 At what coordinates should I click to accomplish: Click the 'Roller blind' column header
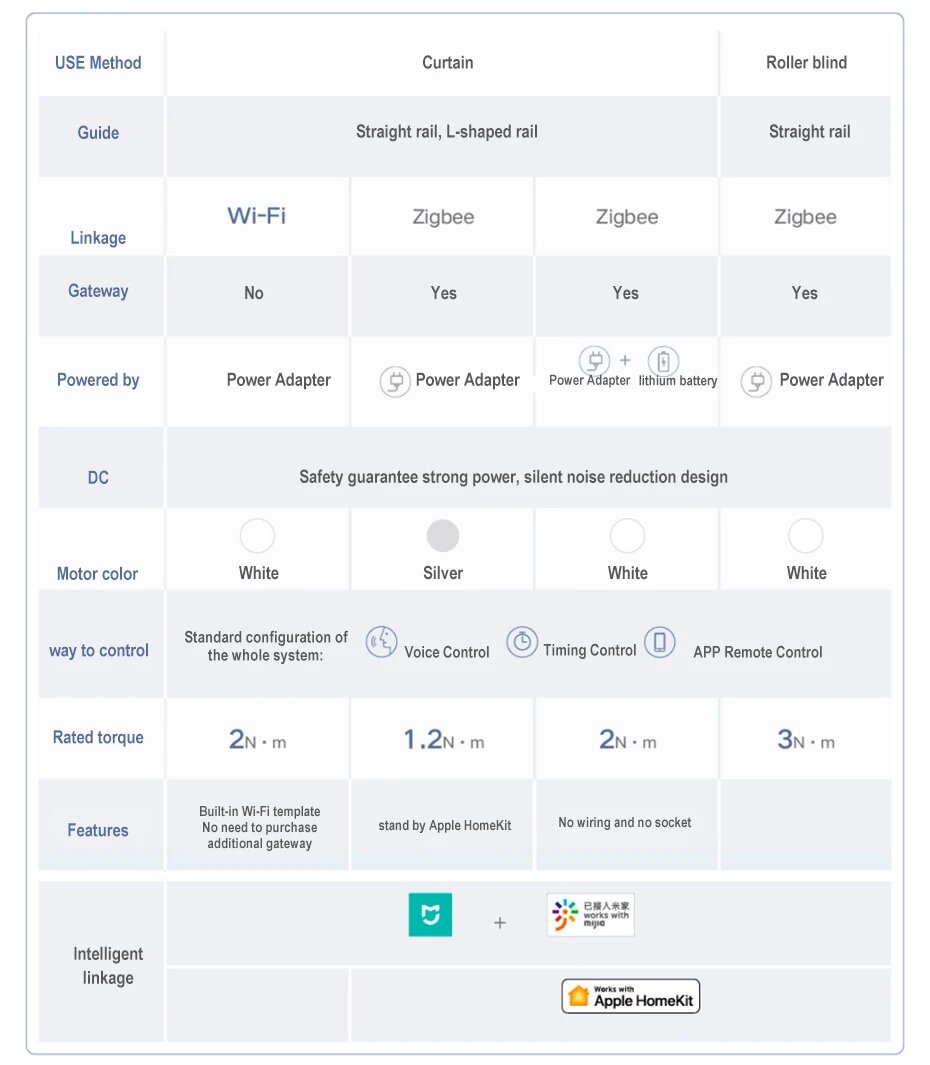(806, 62)
